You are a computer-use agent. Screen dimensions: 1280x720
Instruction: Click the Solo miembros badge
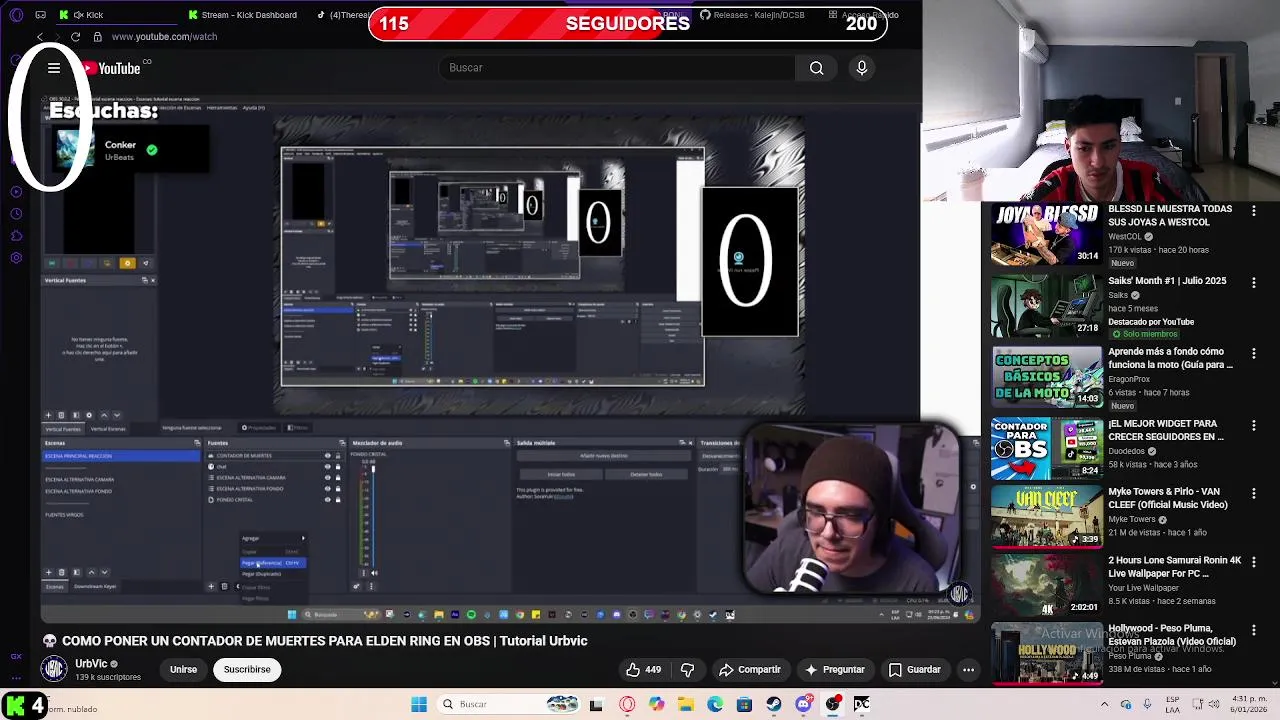click(x=1145, y=334)
